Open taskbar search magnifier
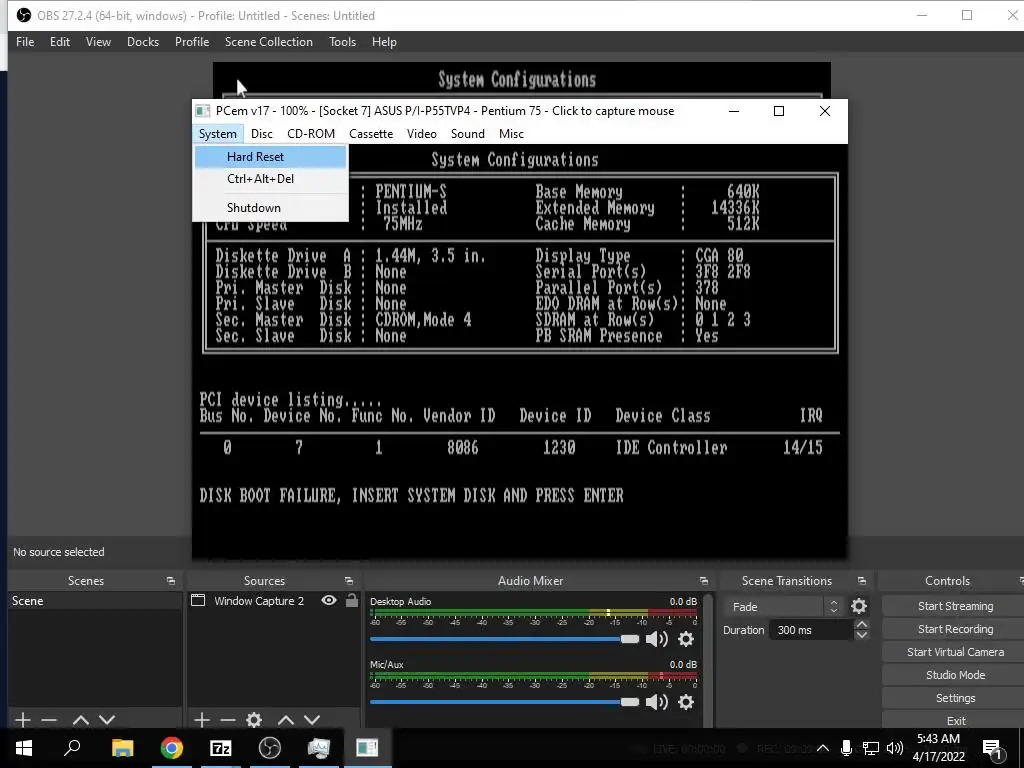 [72, 748]
